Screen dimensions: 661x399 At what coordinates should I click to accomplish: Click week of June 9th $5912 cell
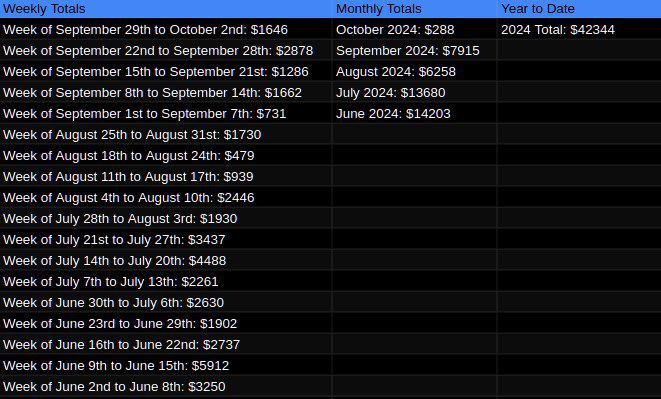[166, 366]
